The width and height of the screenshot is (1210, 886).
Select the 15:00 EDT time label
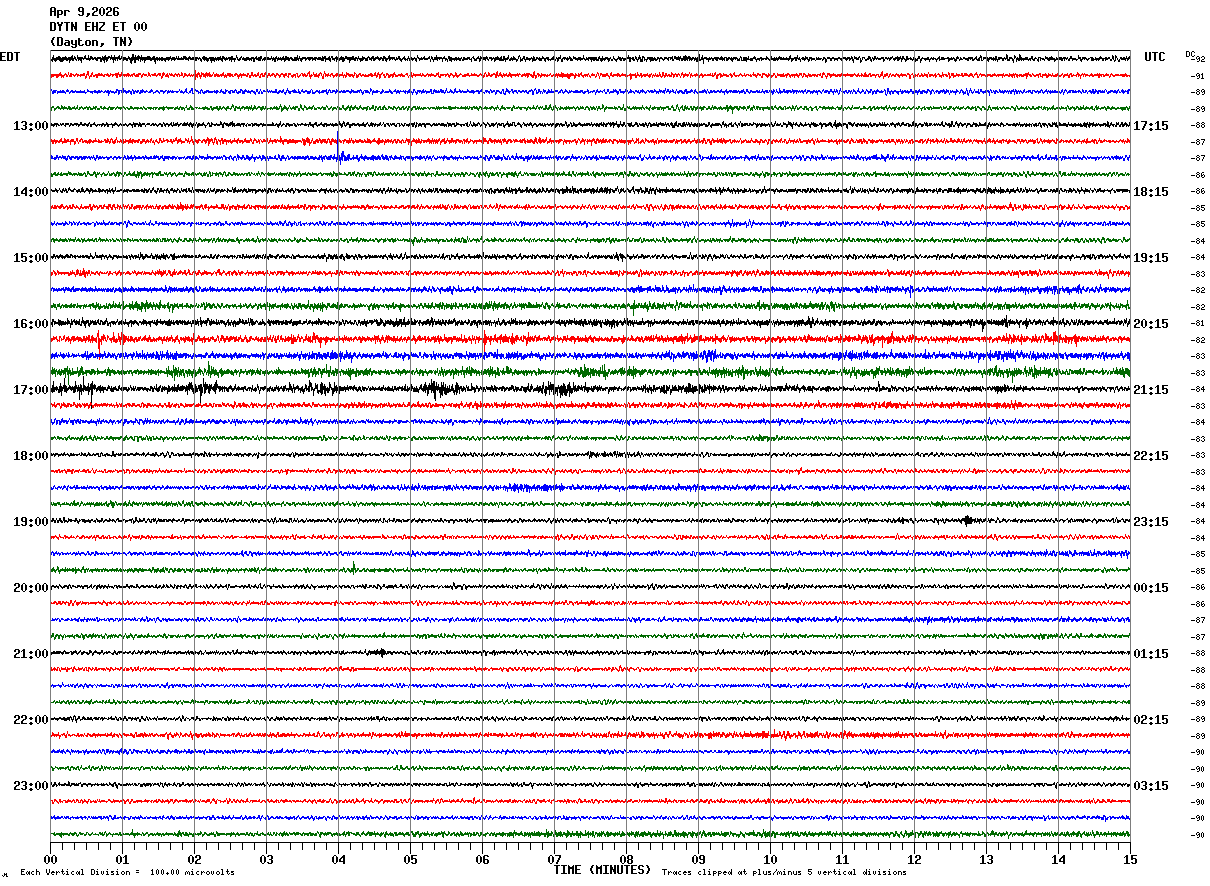(x=31, y=258)
